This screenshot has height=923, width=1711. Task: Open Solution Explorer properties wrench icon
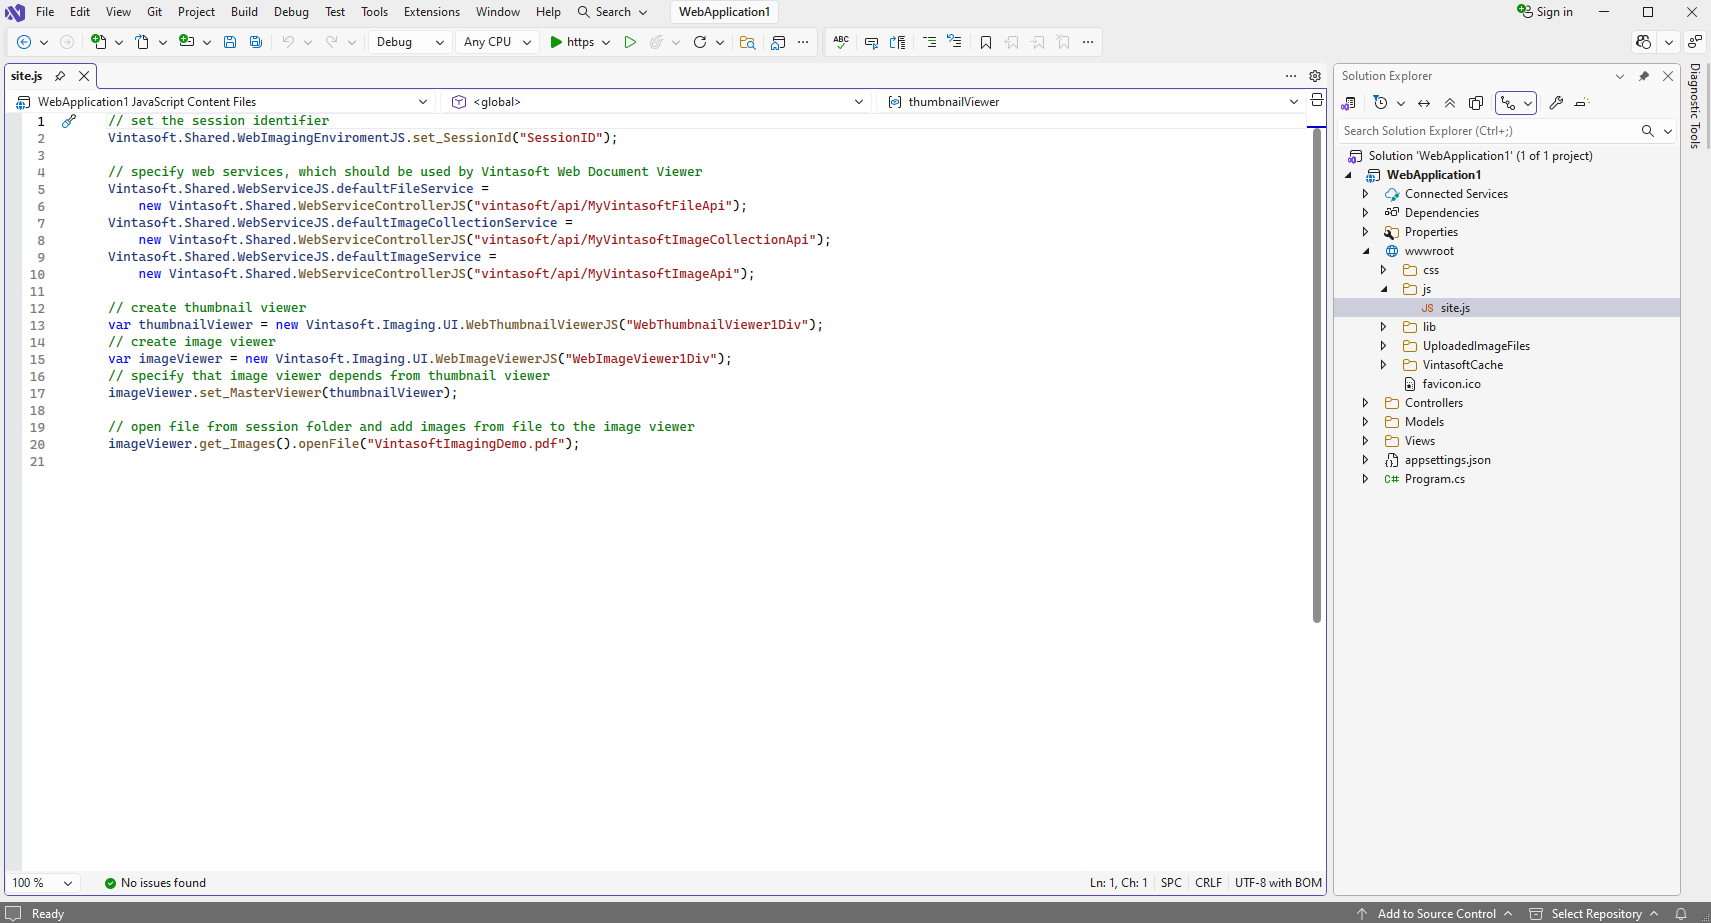1556,103
